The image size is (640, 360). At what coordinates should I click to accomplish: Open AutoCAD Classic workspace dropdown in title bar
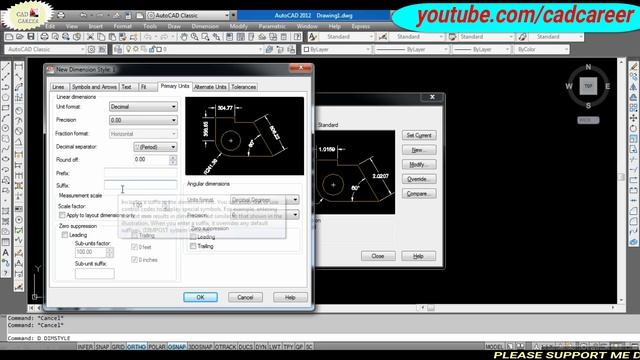(x=188, y=16)
